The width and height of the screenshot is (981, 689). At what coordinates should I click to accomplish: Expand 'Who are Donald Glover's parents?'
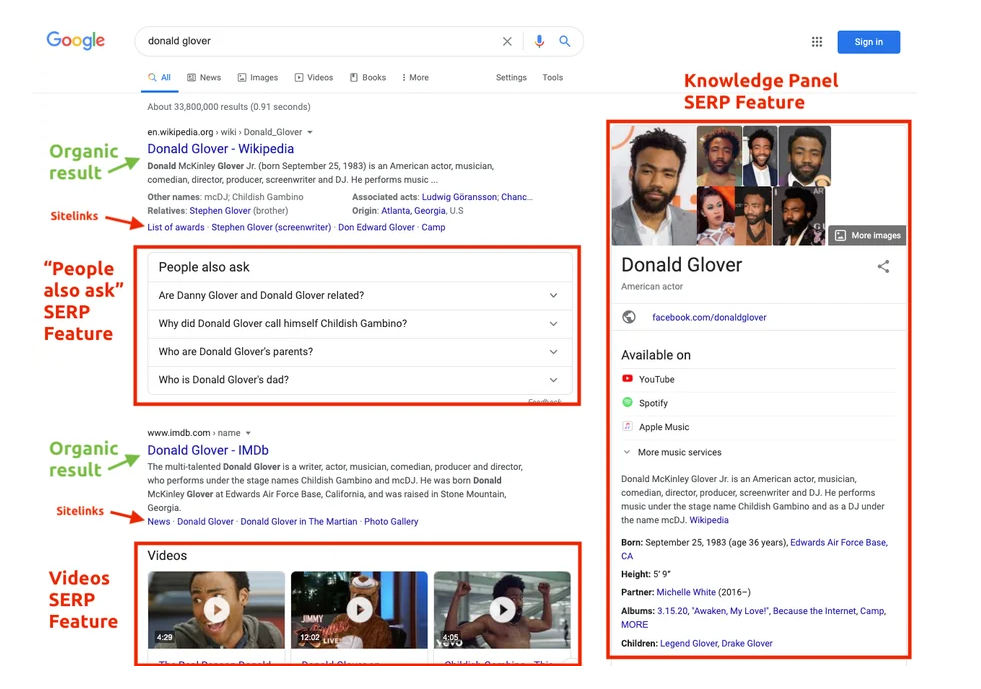coord(360,352)
